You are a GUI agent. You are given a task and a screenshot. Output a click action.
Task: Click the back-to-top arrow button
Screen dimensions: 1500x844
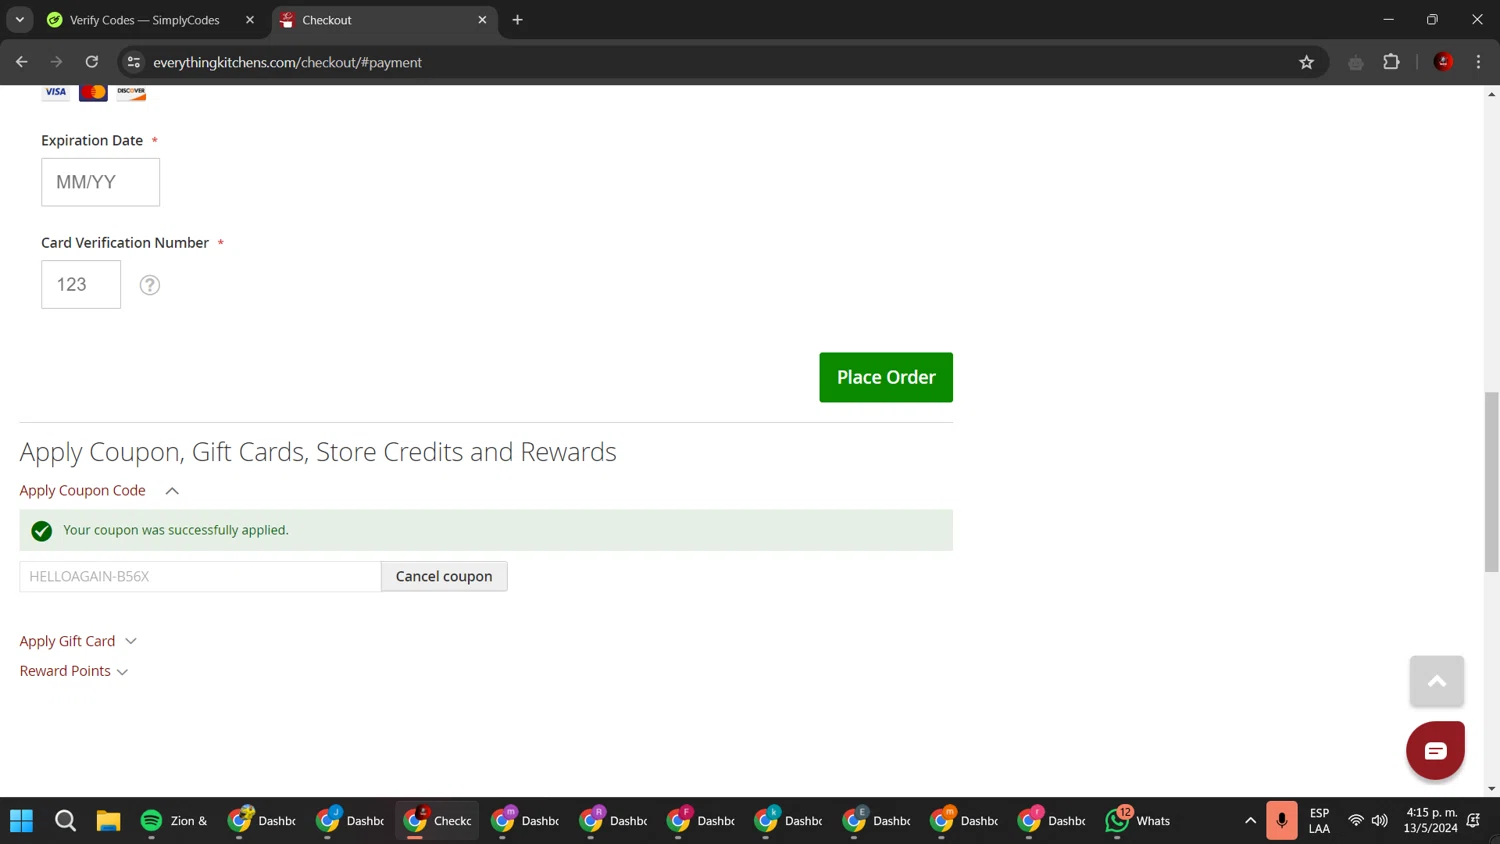(1437, 681)
